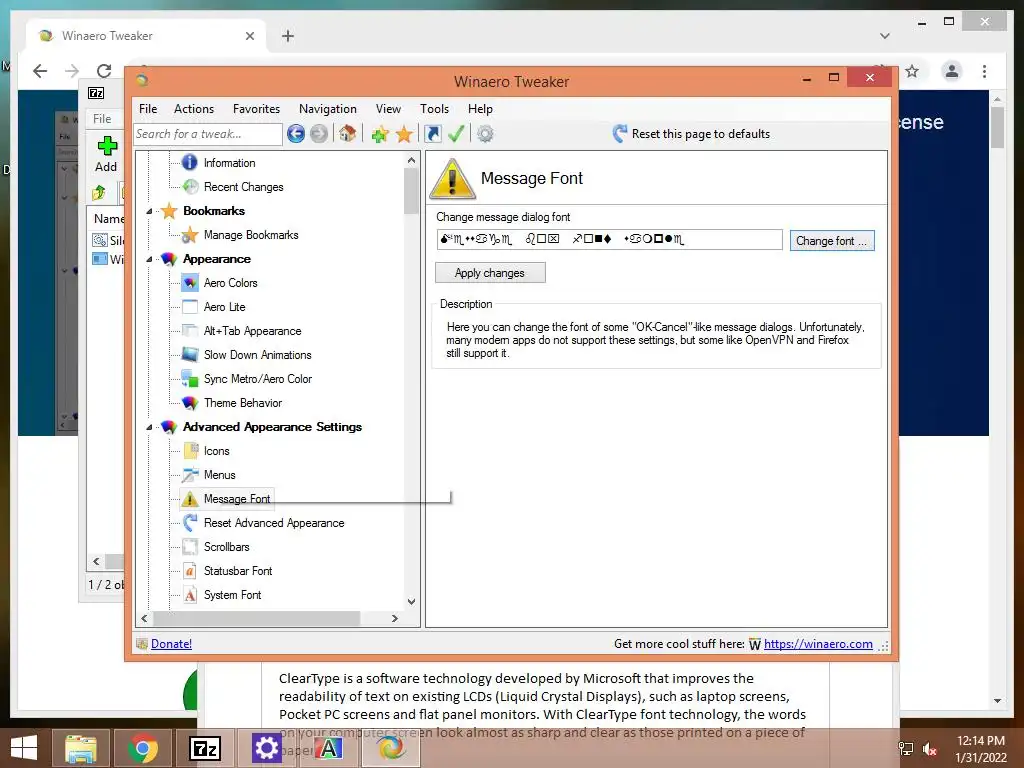Click the Chrome reload button
This screenshot has width=1024, height=768.
pyautogui.click(x=104, y=71)
